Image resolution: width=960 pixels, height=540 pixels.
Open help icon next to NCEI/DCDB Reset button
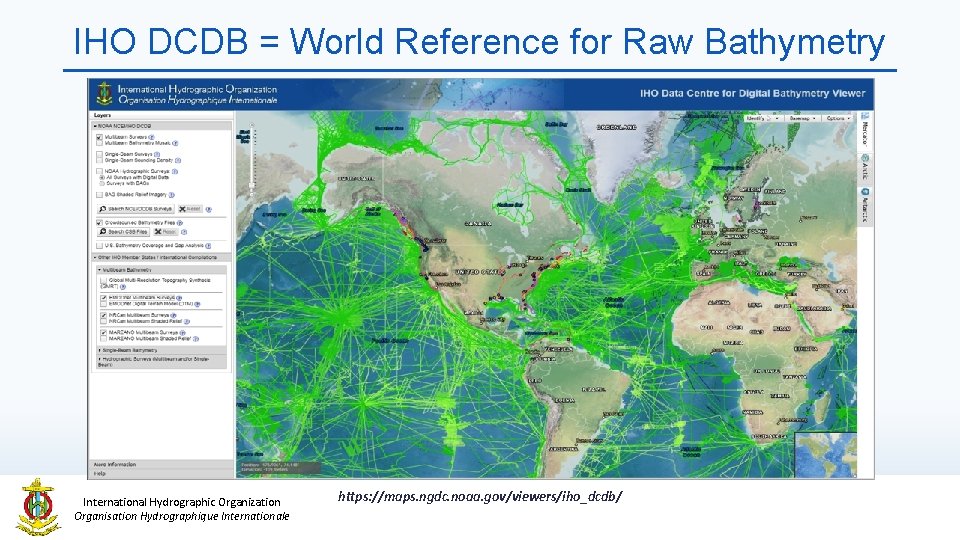coord(209,209)
